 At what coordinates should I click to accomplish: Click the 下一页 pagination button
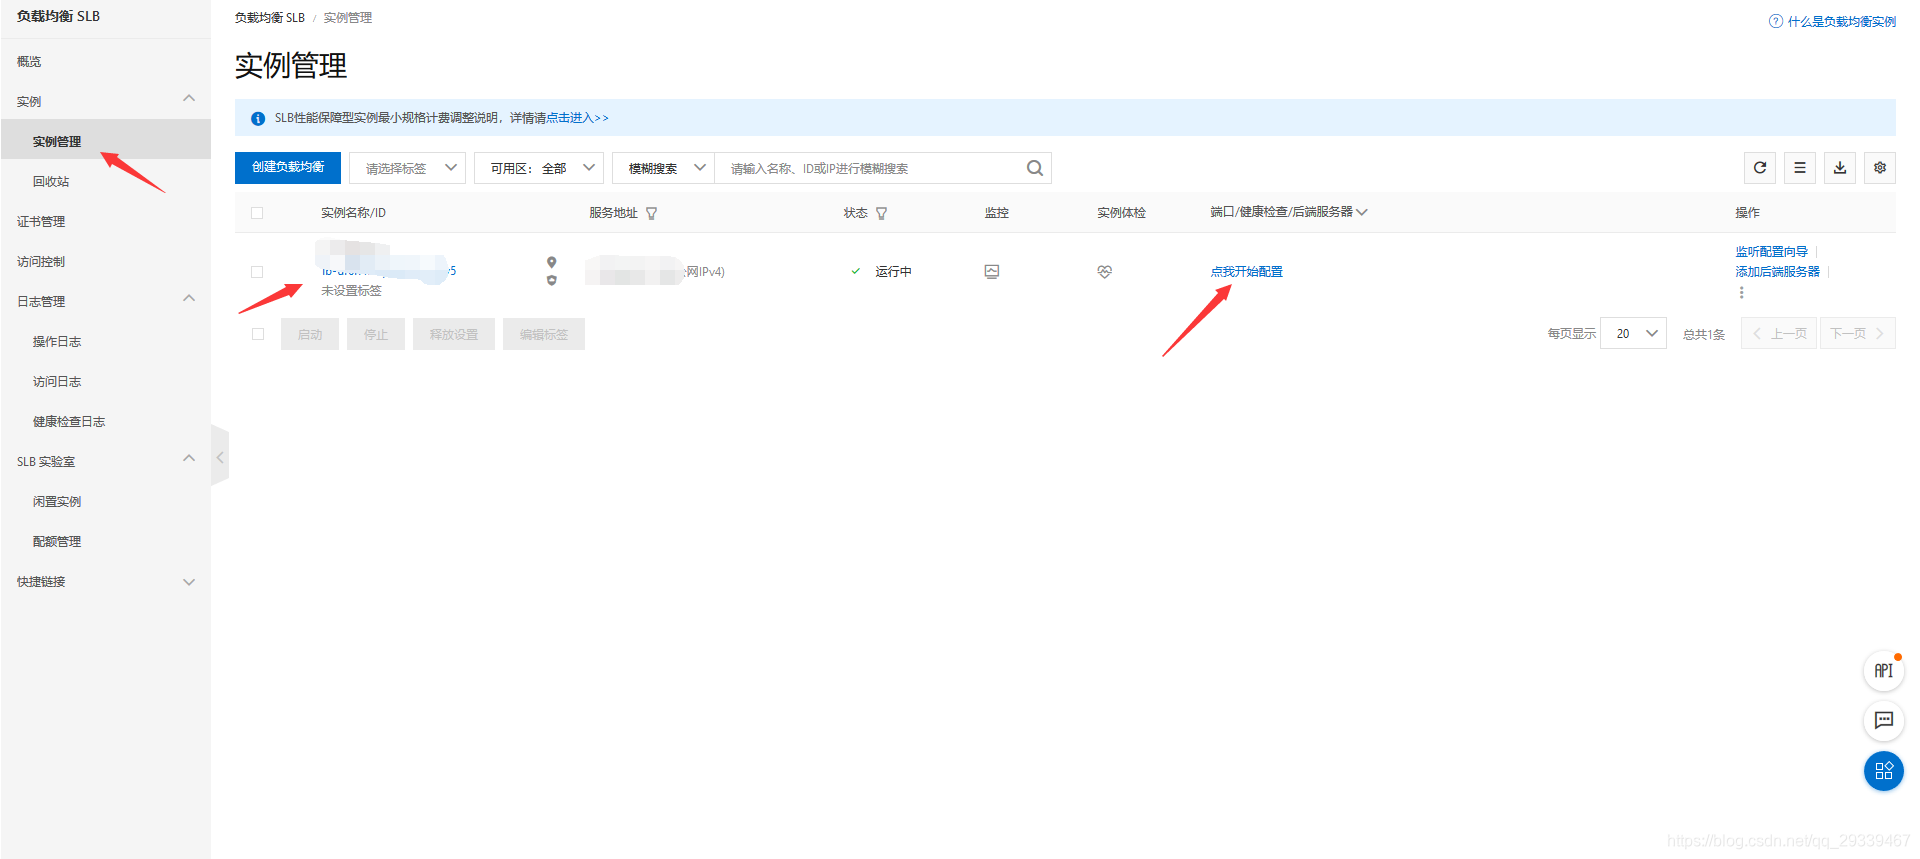point(1857,333)
